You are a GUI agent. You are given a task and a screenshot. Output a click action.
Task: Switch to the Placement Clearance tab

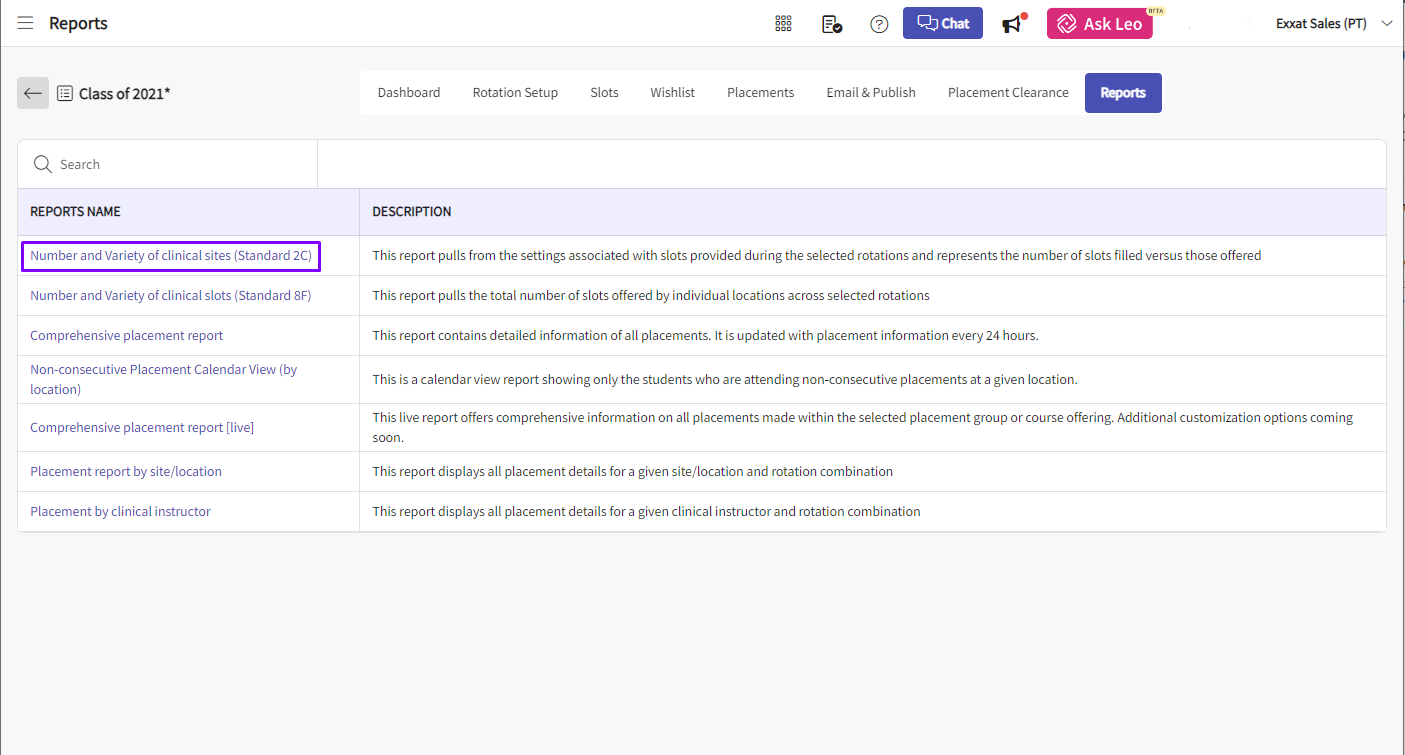[1007, 93]
